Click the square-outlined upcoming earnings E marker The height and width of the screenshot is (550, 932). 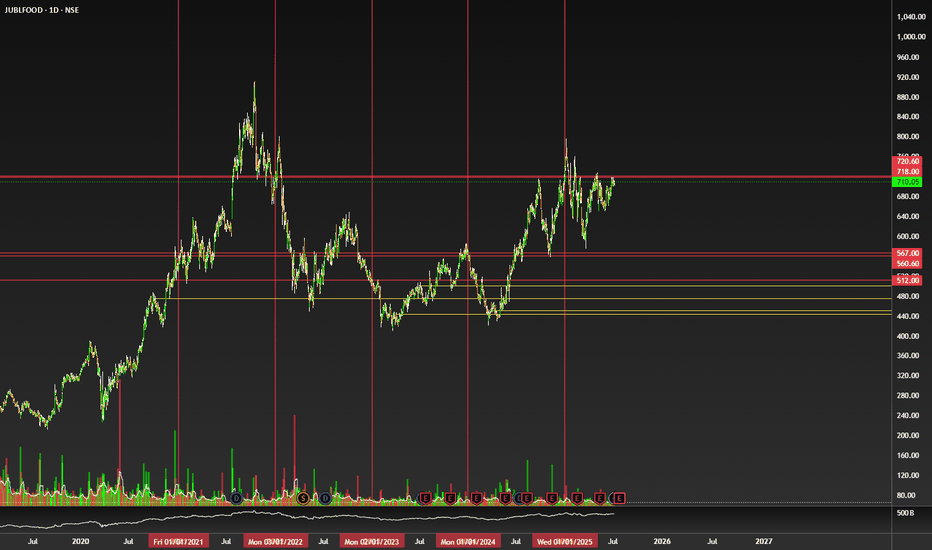[x=619, y=498]
